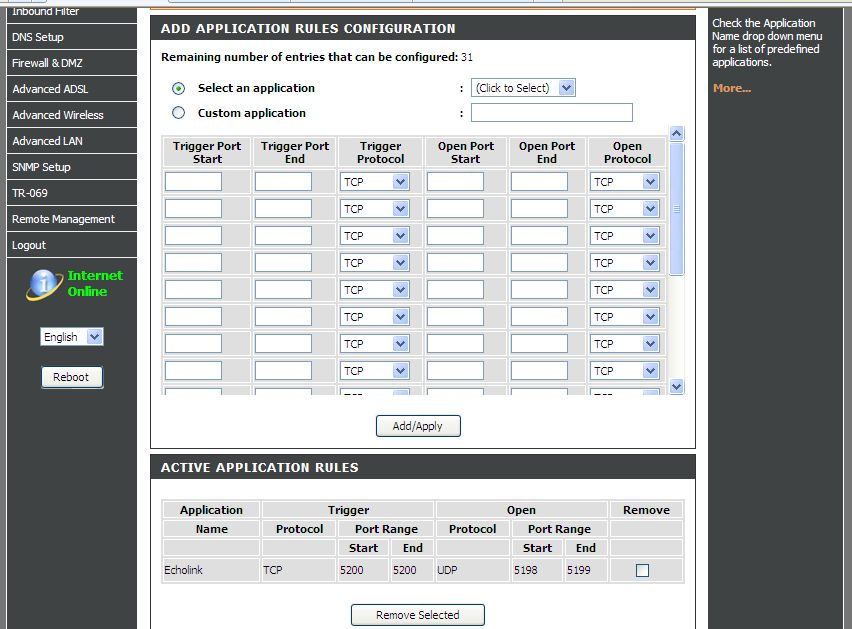The image size is (852, 629).
Task: Go to Firewall & DMZ page
Action: point(72,63)
